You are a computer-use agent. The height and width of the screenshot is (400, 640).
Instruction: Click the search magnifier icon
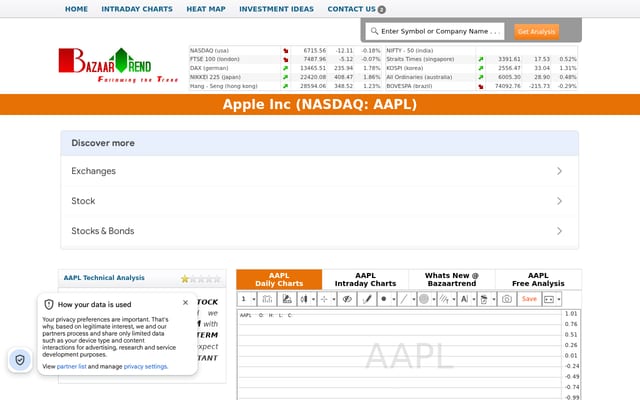pos(374,31)
